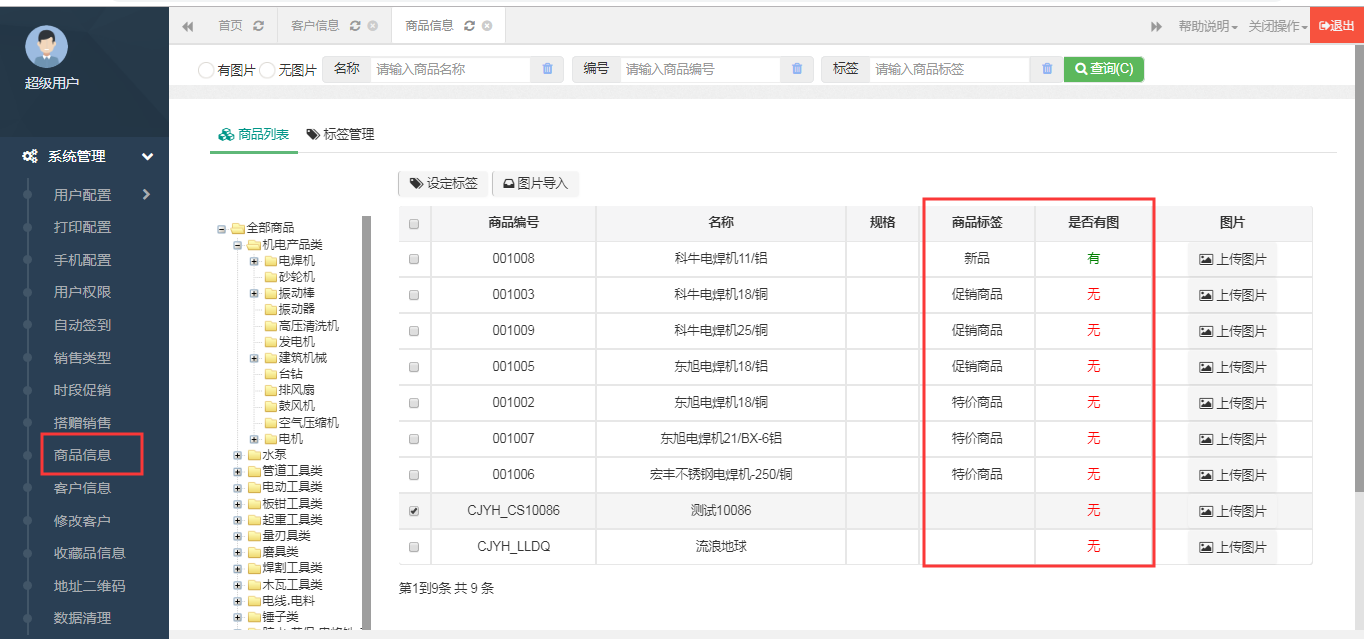The width and height of the screenshot is (1364, 639).
Task: Click refresh icon on 商品信息 tab
Action: point(470,26)
